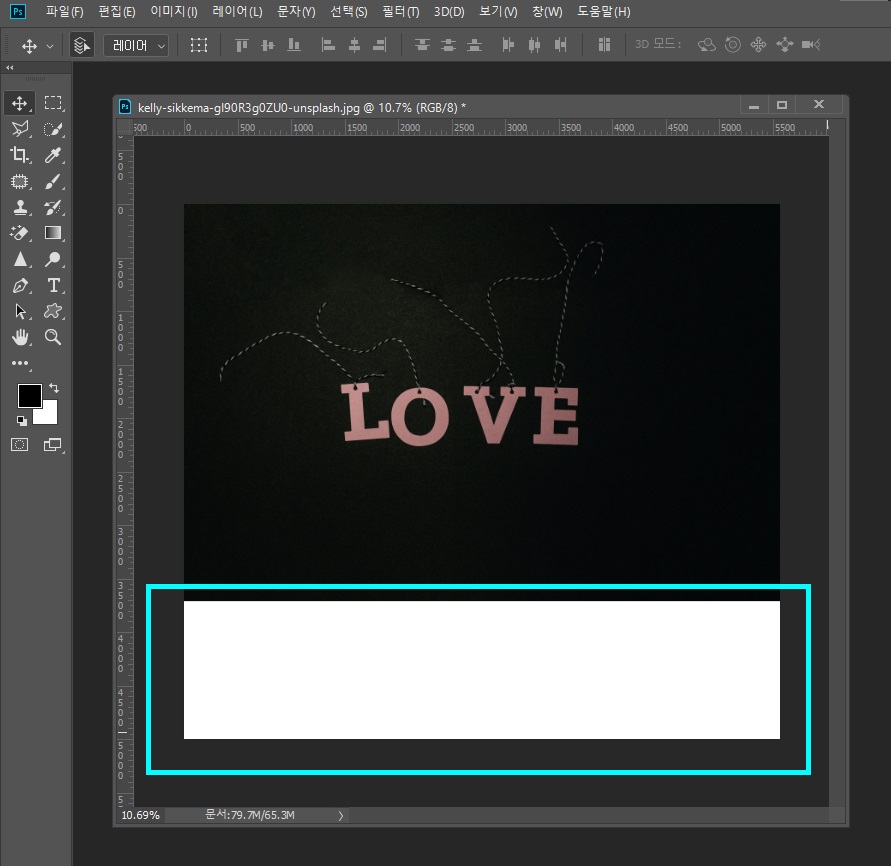Open the Move tool preset picker arrow
This screenshot has height=866, width=891.
pos(50,46)
